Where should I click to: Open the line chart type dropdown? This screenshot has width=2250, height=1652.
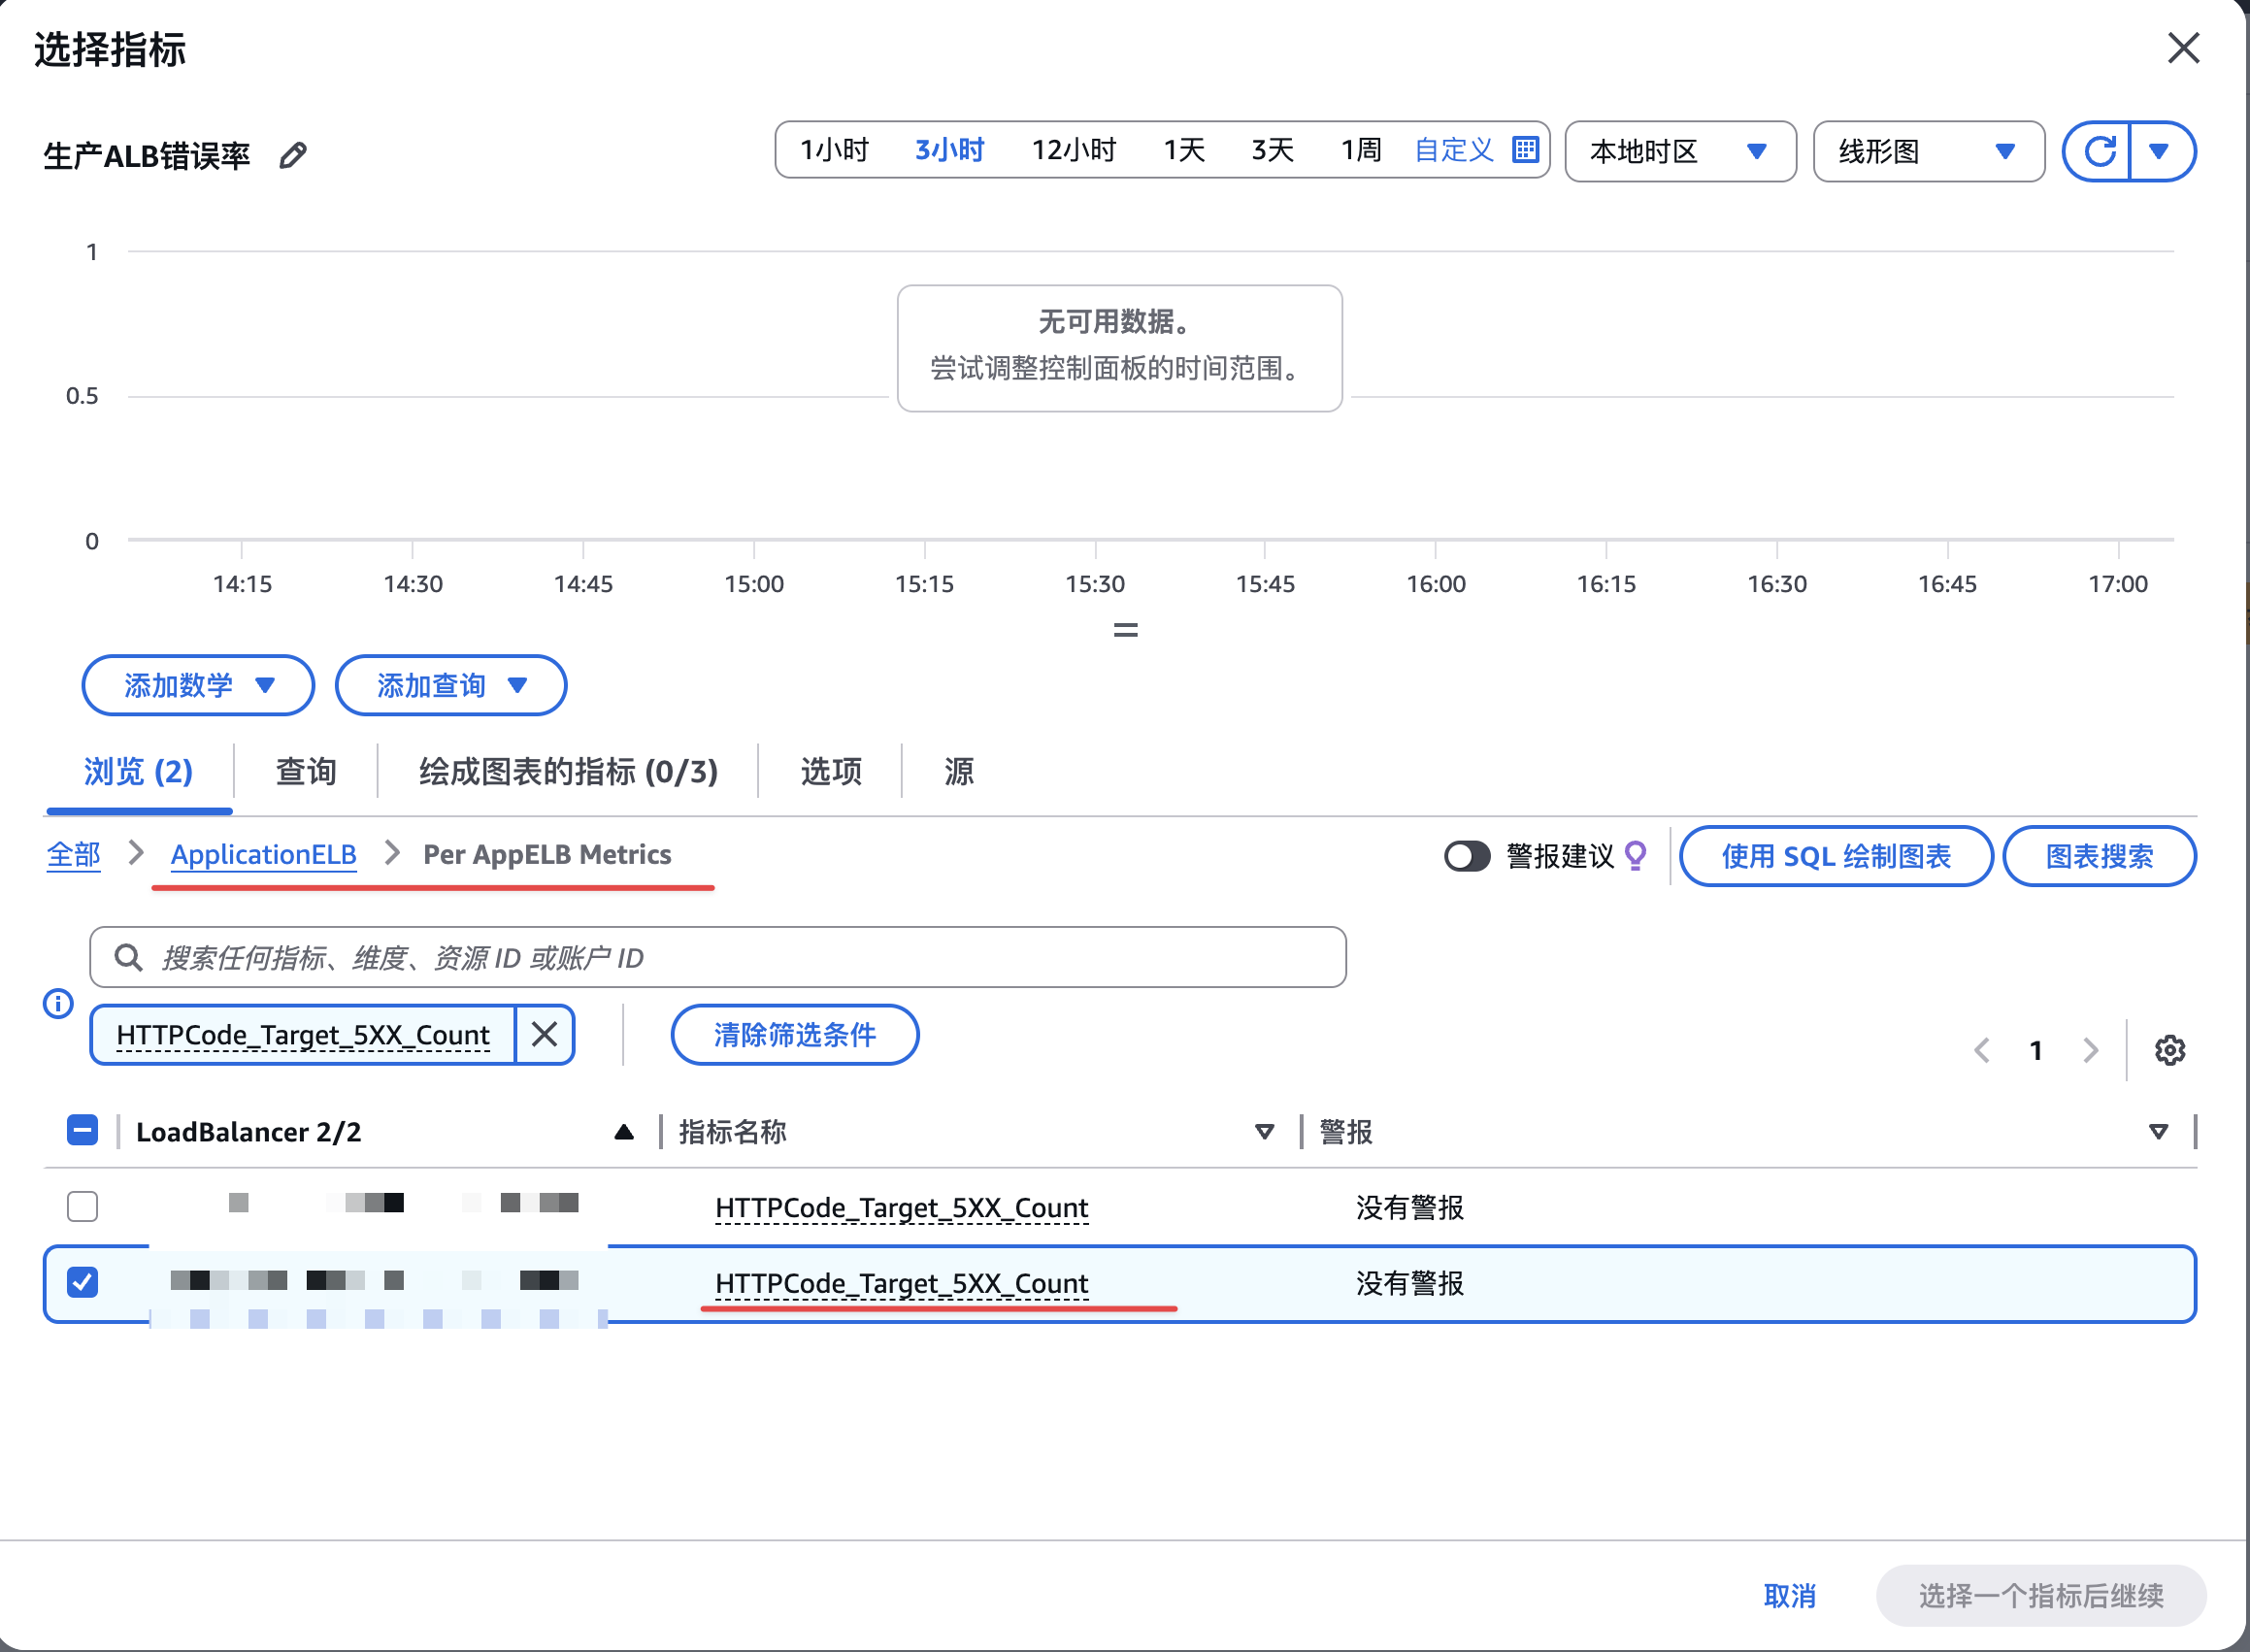(1927, 151)
